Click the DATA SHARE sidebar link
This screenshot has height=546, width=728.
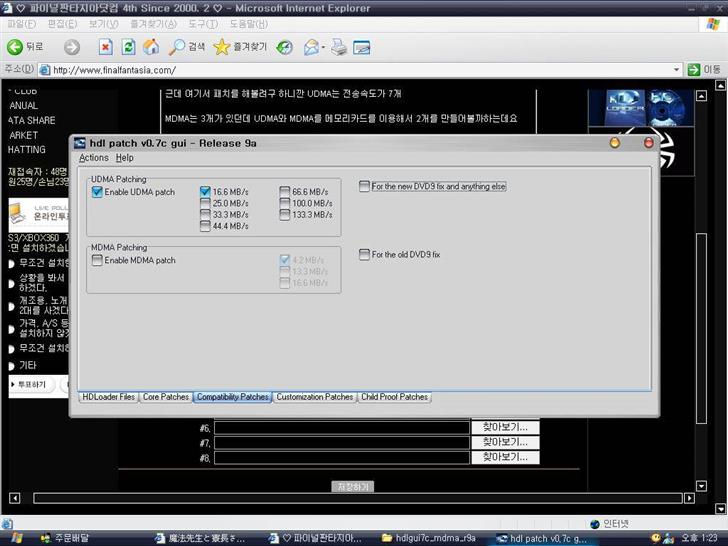coord(32,120)
